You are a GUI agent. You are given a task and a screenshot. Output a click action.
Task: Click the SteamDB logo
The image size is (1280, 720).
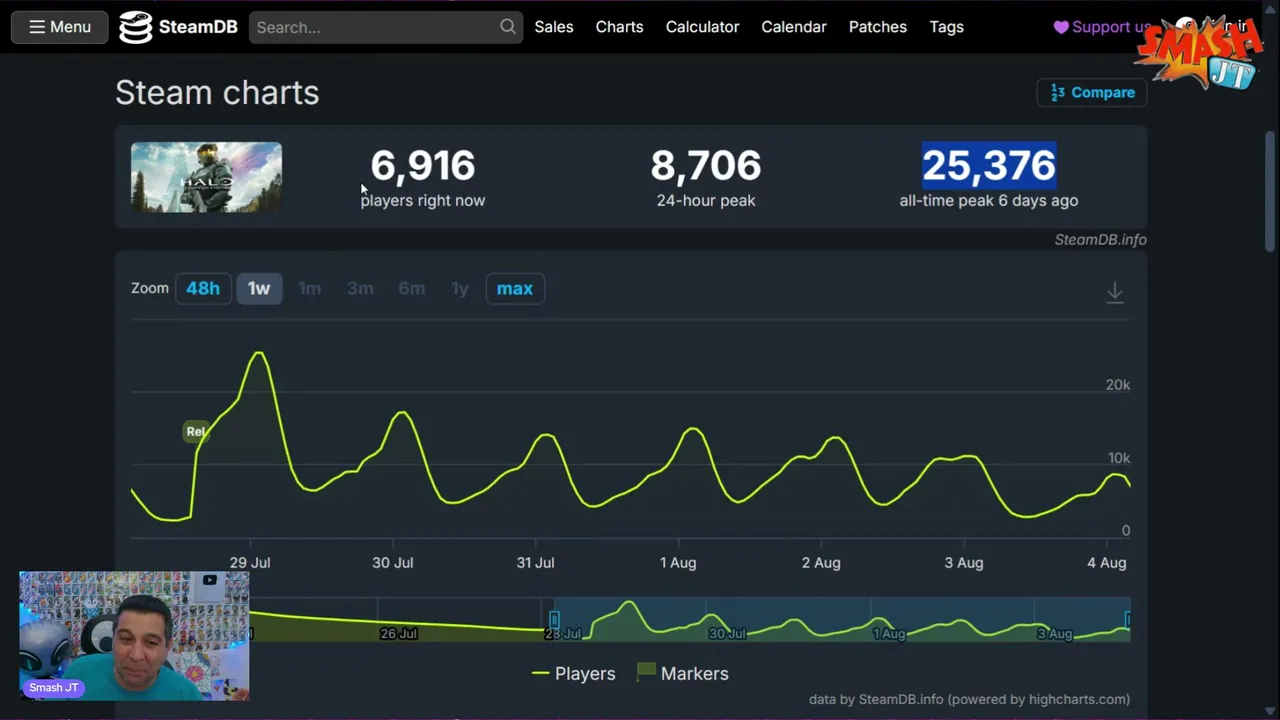point(178,27)
